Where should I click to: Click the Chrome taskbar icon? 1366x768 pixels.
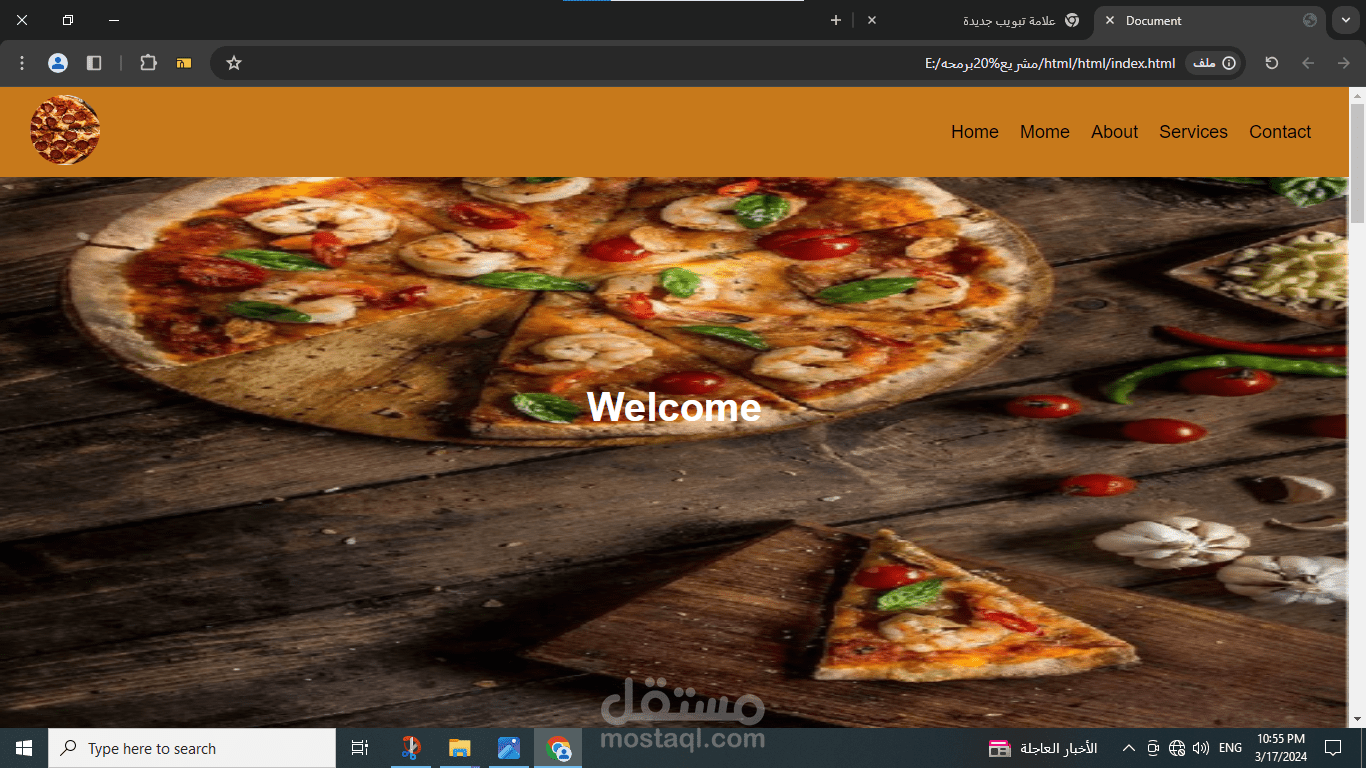pos(558,748)
